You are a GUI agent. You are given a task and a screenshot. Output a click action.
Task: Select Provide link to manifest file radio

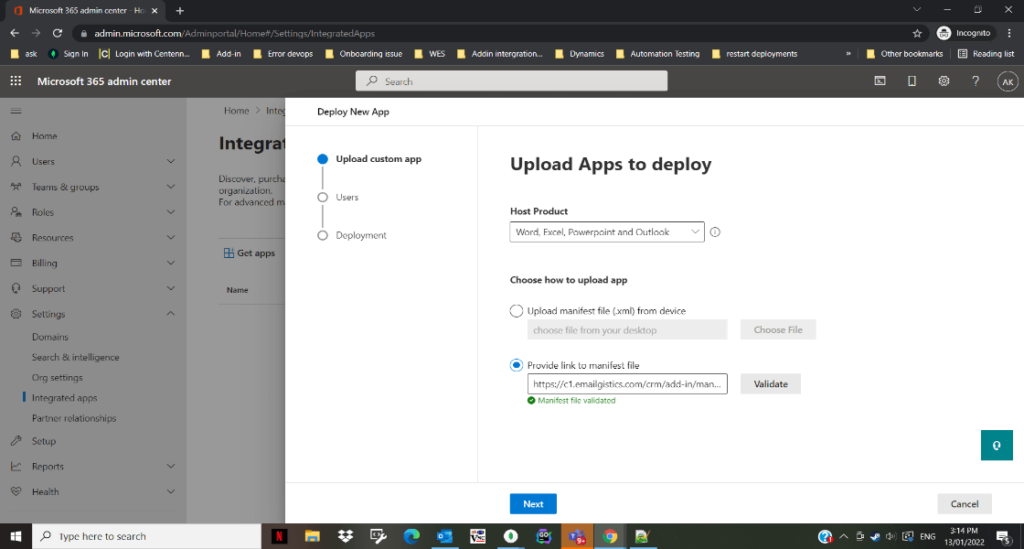[x=517, y=366]
